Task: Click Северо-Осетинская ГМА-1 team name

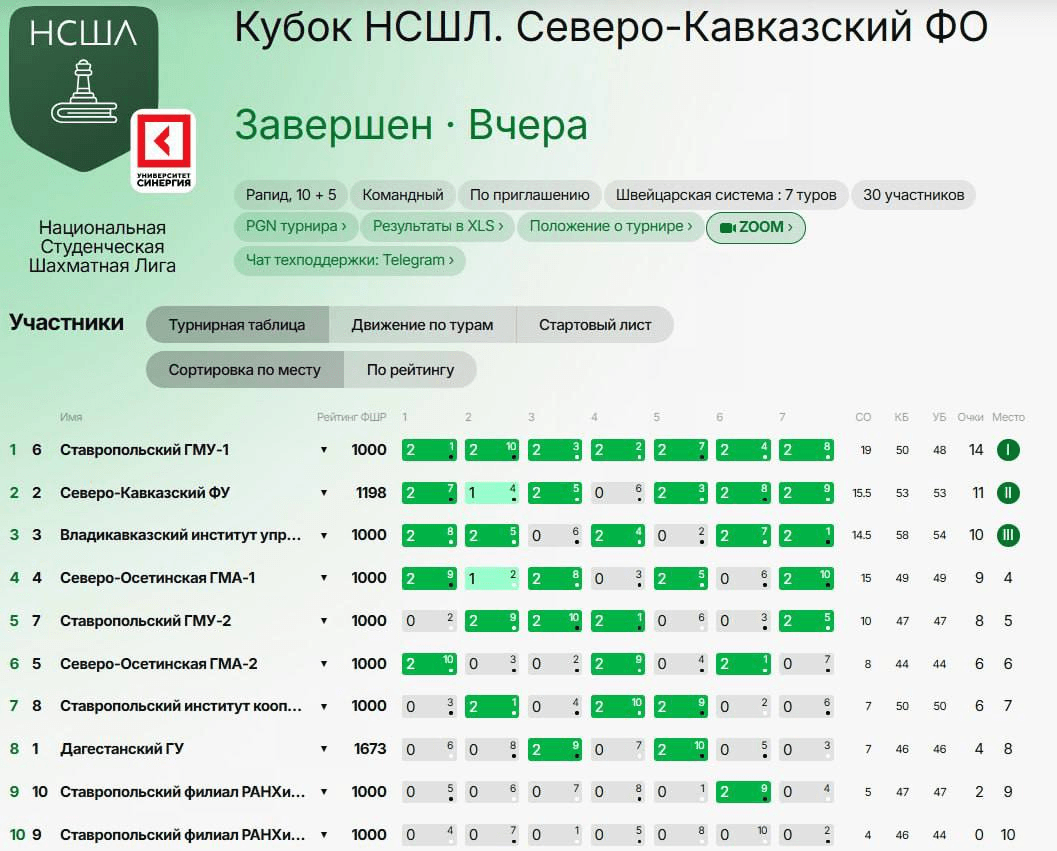Action: click(x=158, y=578)
